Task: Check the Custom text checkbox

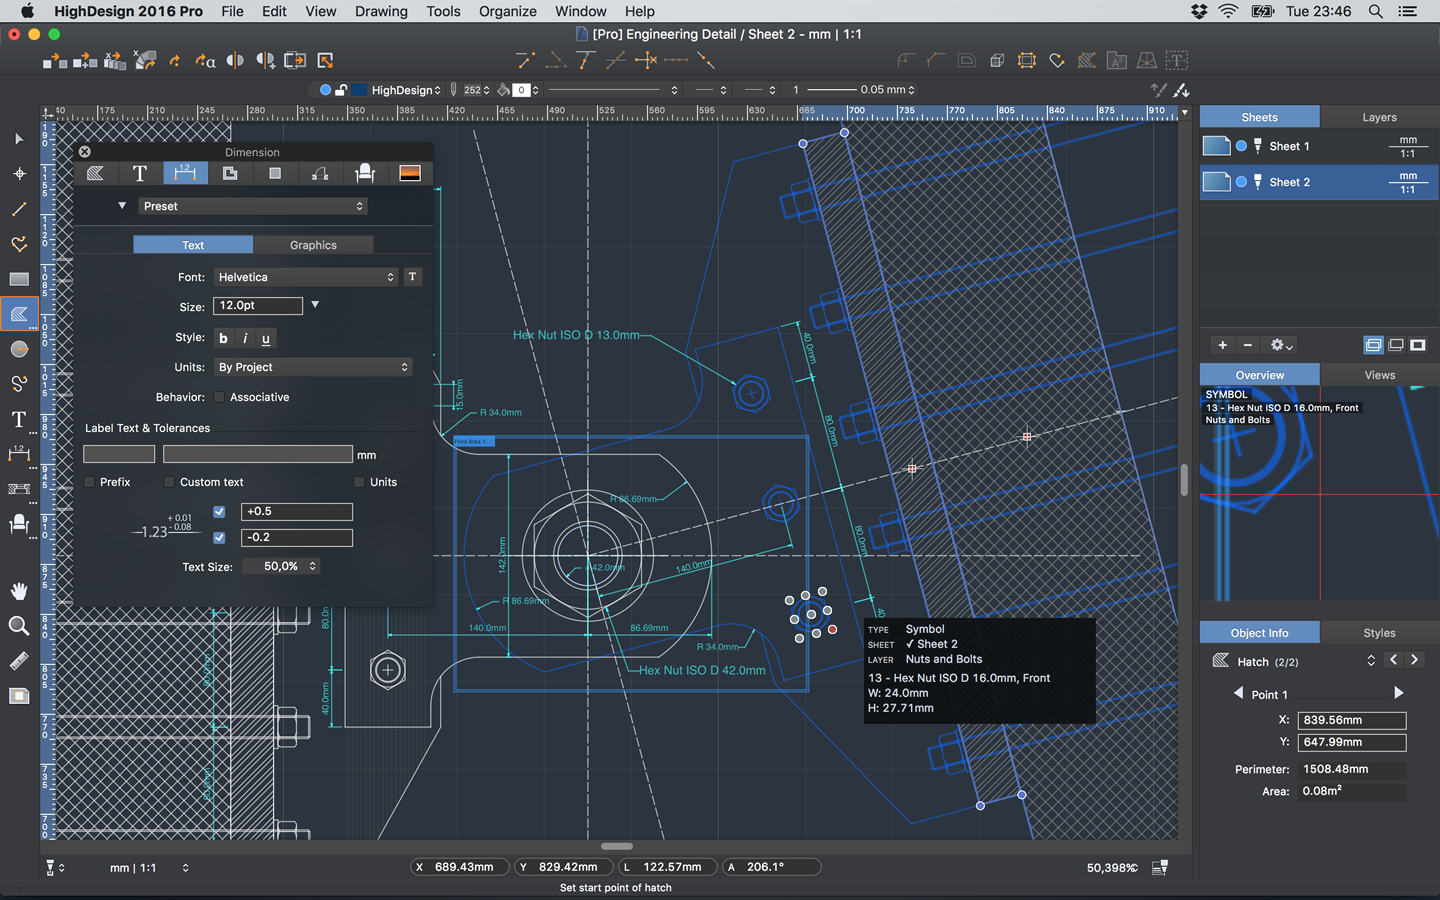Action: pyautogui.click(x=169, y=482)
